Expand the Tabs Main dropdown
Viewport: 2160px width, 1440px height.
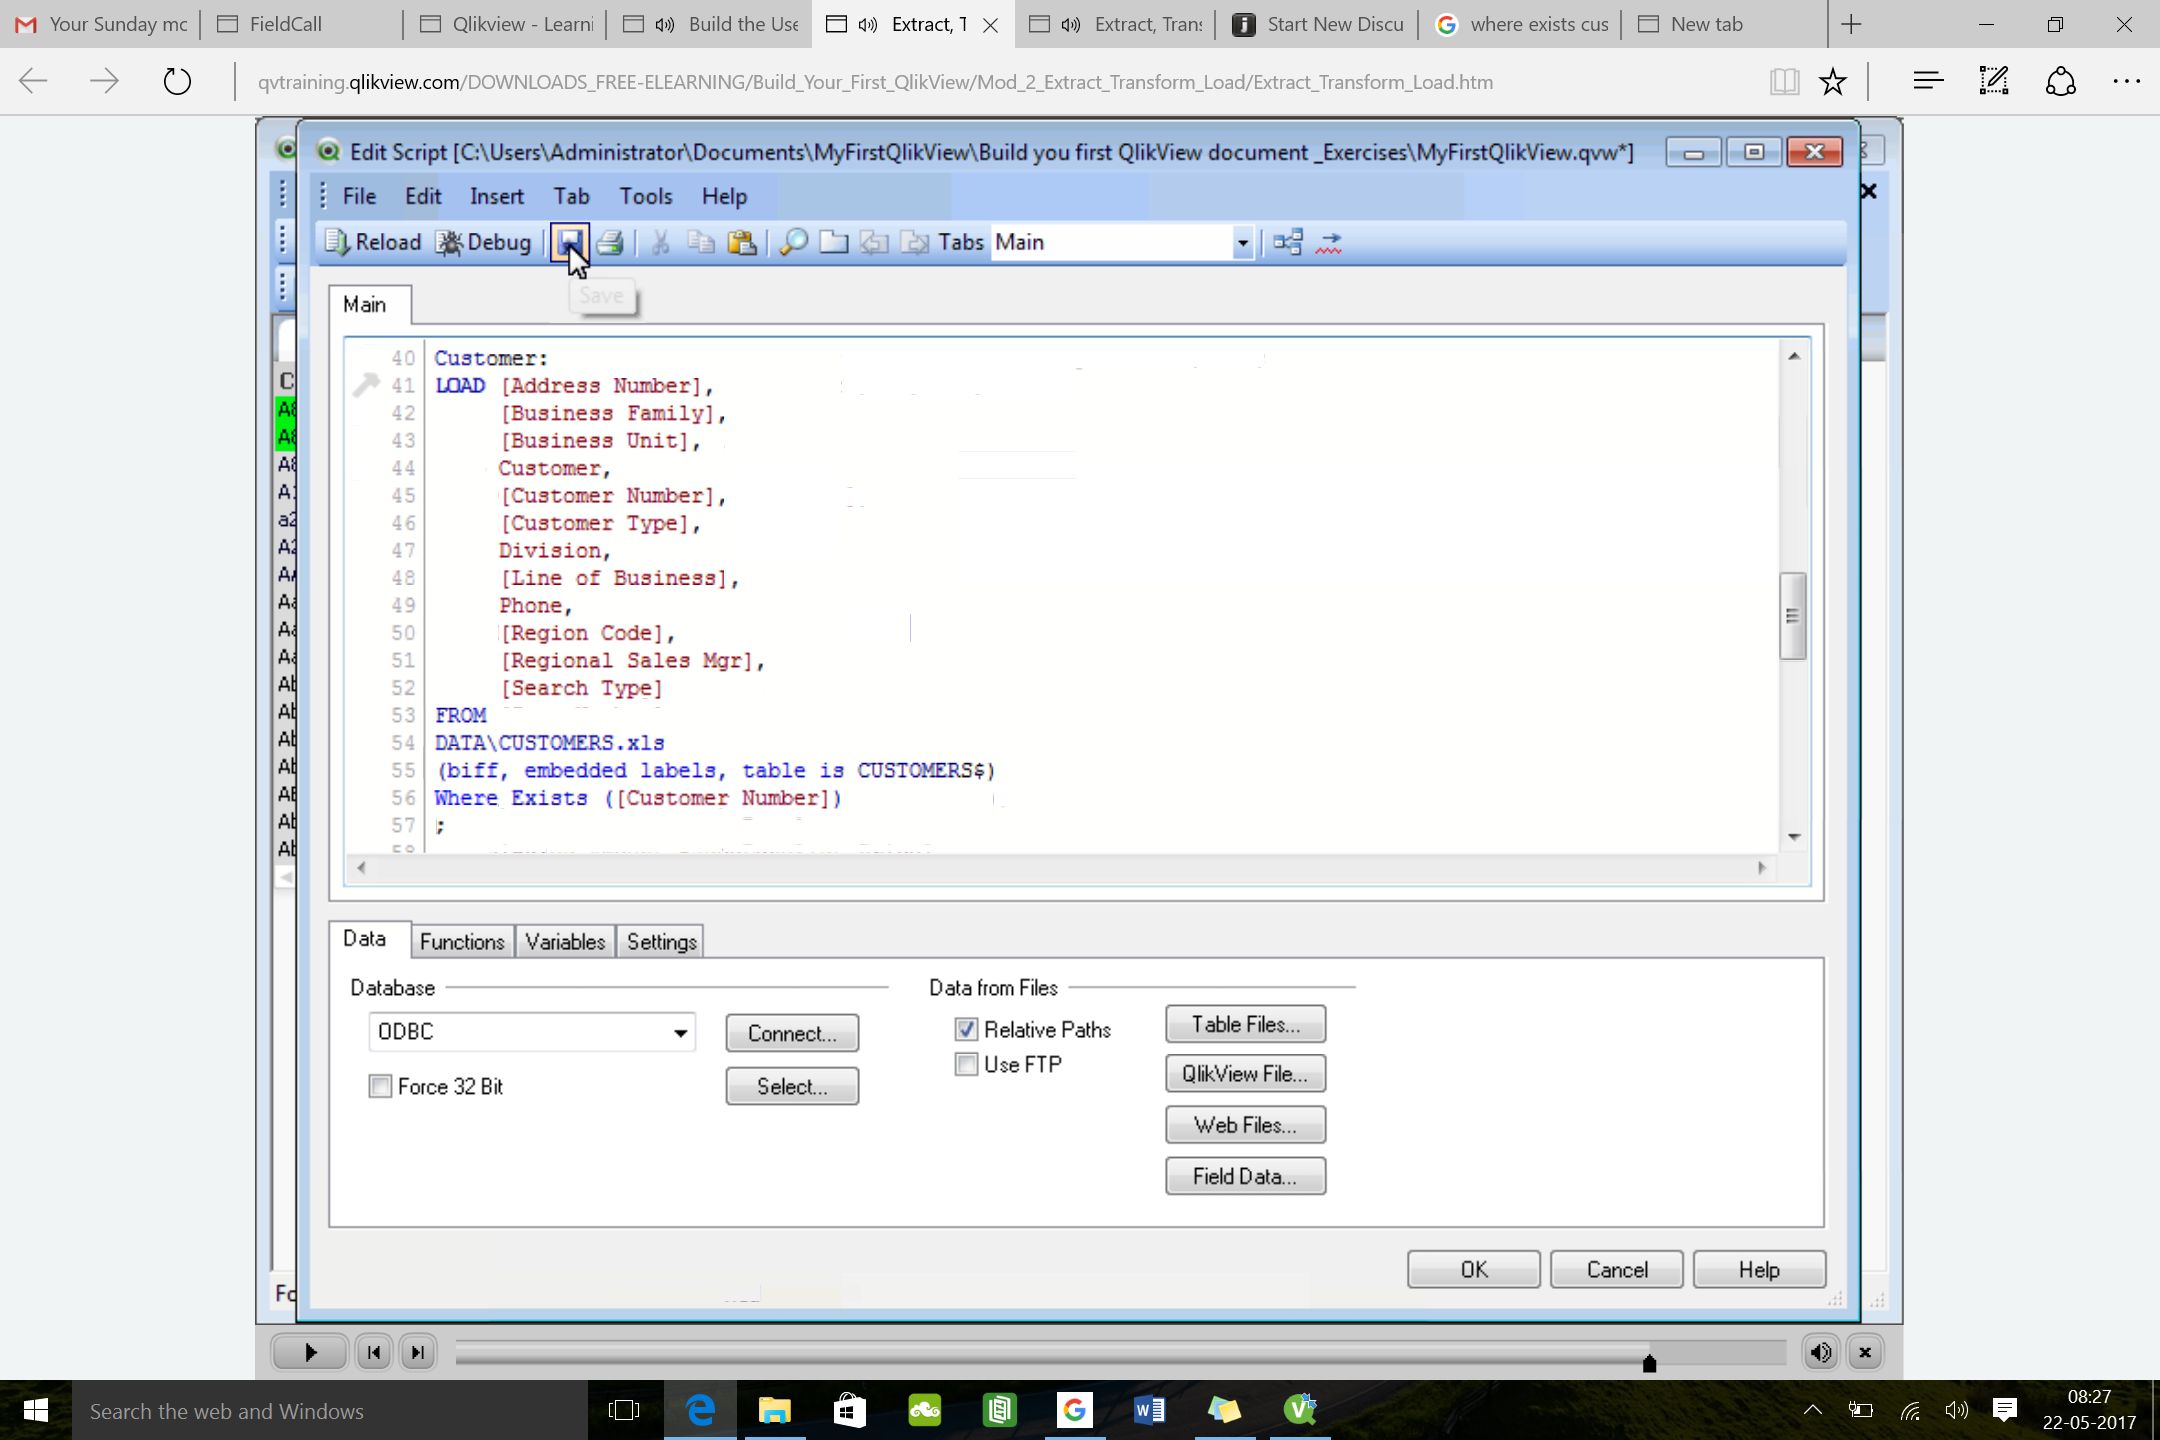click(x=1242, y=242)
